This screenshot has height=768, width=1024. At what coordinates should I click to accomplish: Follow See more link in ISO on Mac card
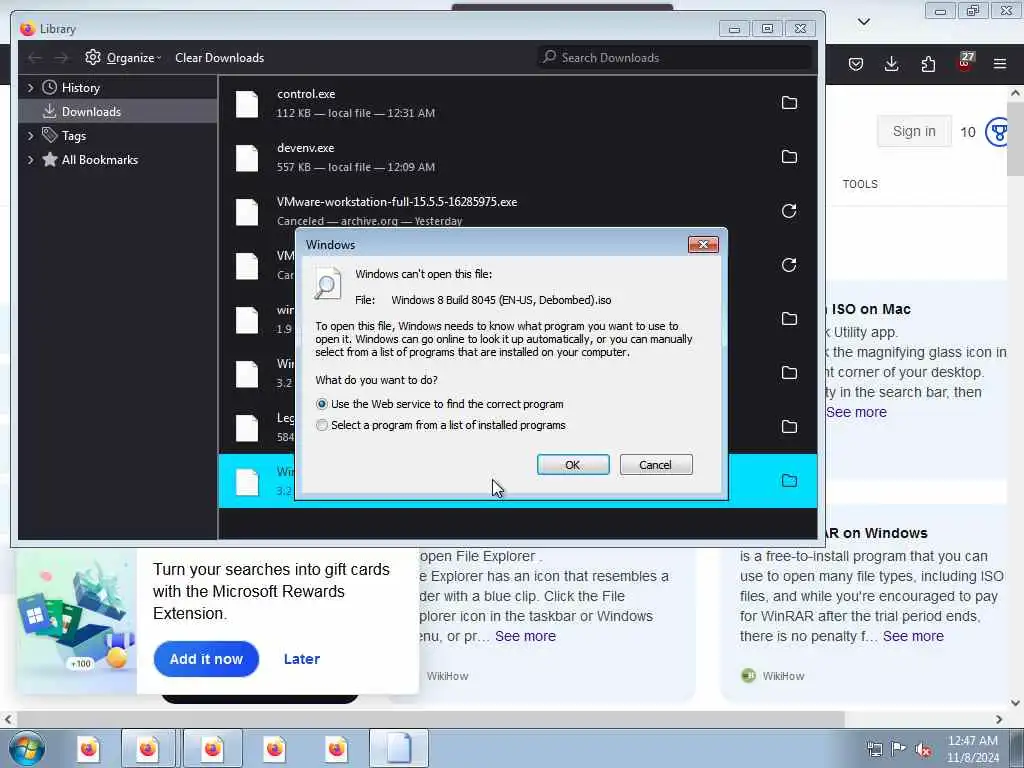pyautogui.click(x=856, y=412)
